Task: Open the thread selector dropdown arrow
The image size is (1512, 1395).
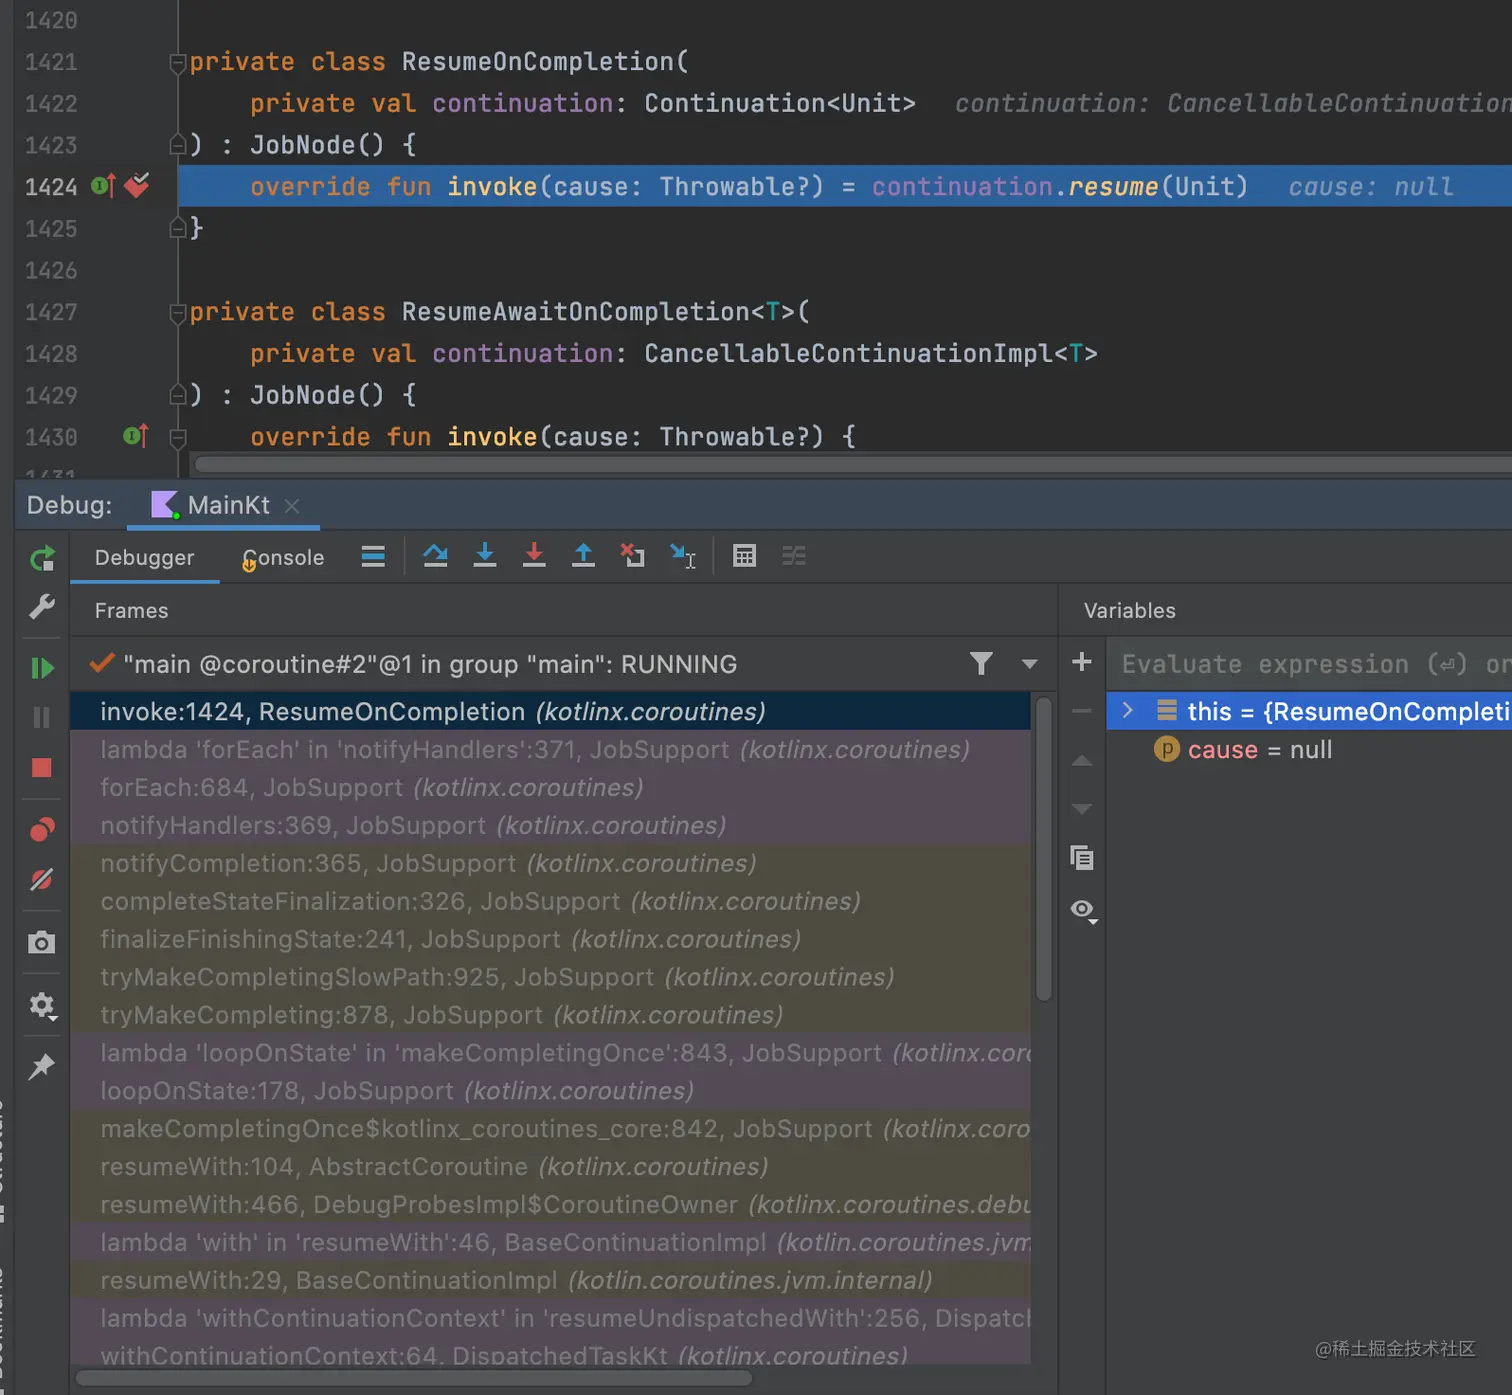Action: point(1029,664)
